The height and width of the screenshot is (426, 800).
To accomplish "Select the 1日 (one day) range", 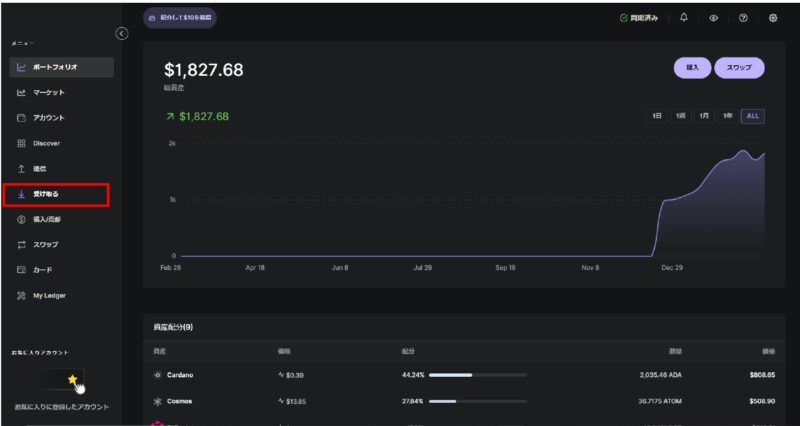I will coord(657,116).
